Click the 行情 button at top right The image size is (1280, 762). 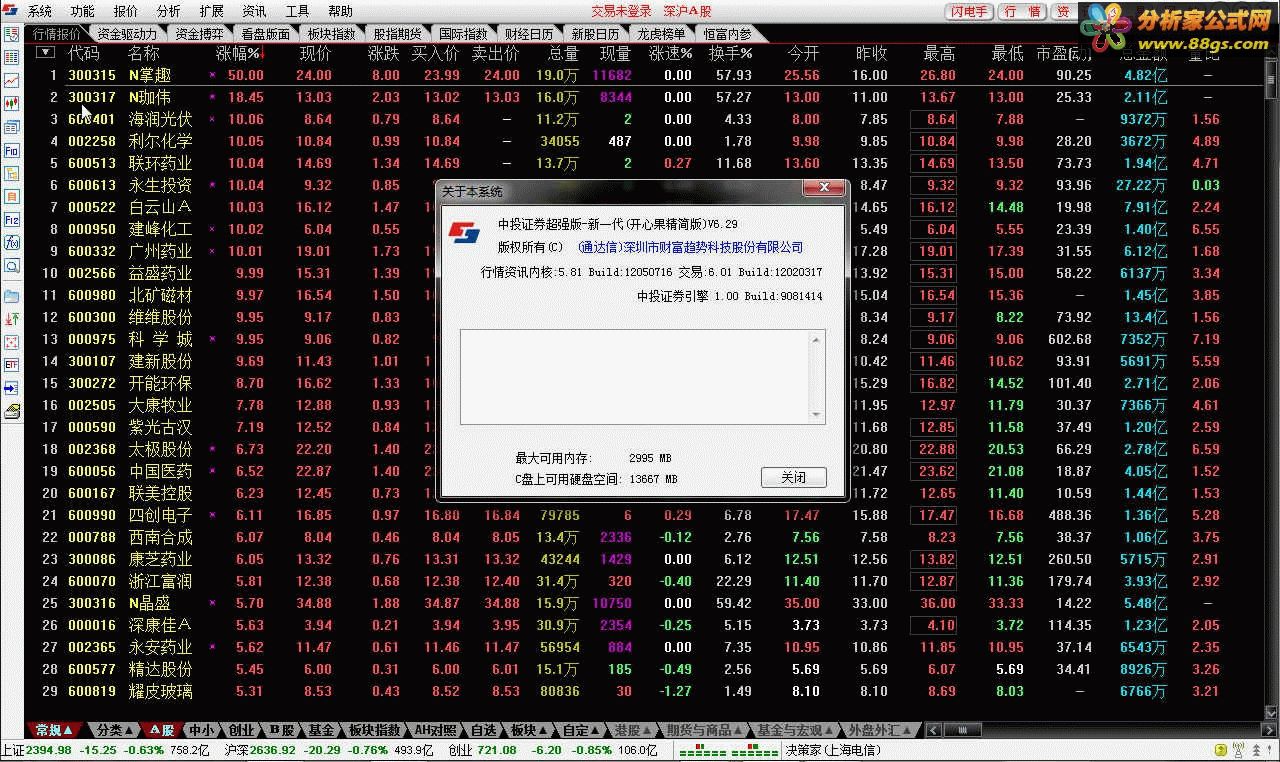tap(1023, 12)
